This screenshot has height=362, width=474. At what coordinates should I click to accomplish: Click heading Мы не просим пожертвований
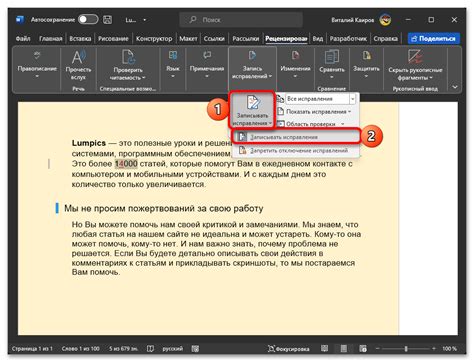pyautogui.click(x=164, y=209)
